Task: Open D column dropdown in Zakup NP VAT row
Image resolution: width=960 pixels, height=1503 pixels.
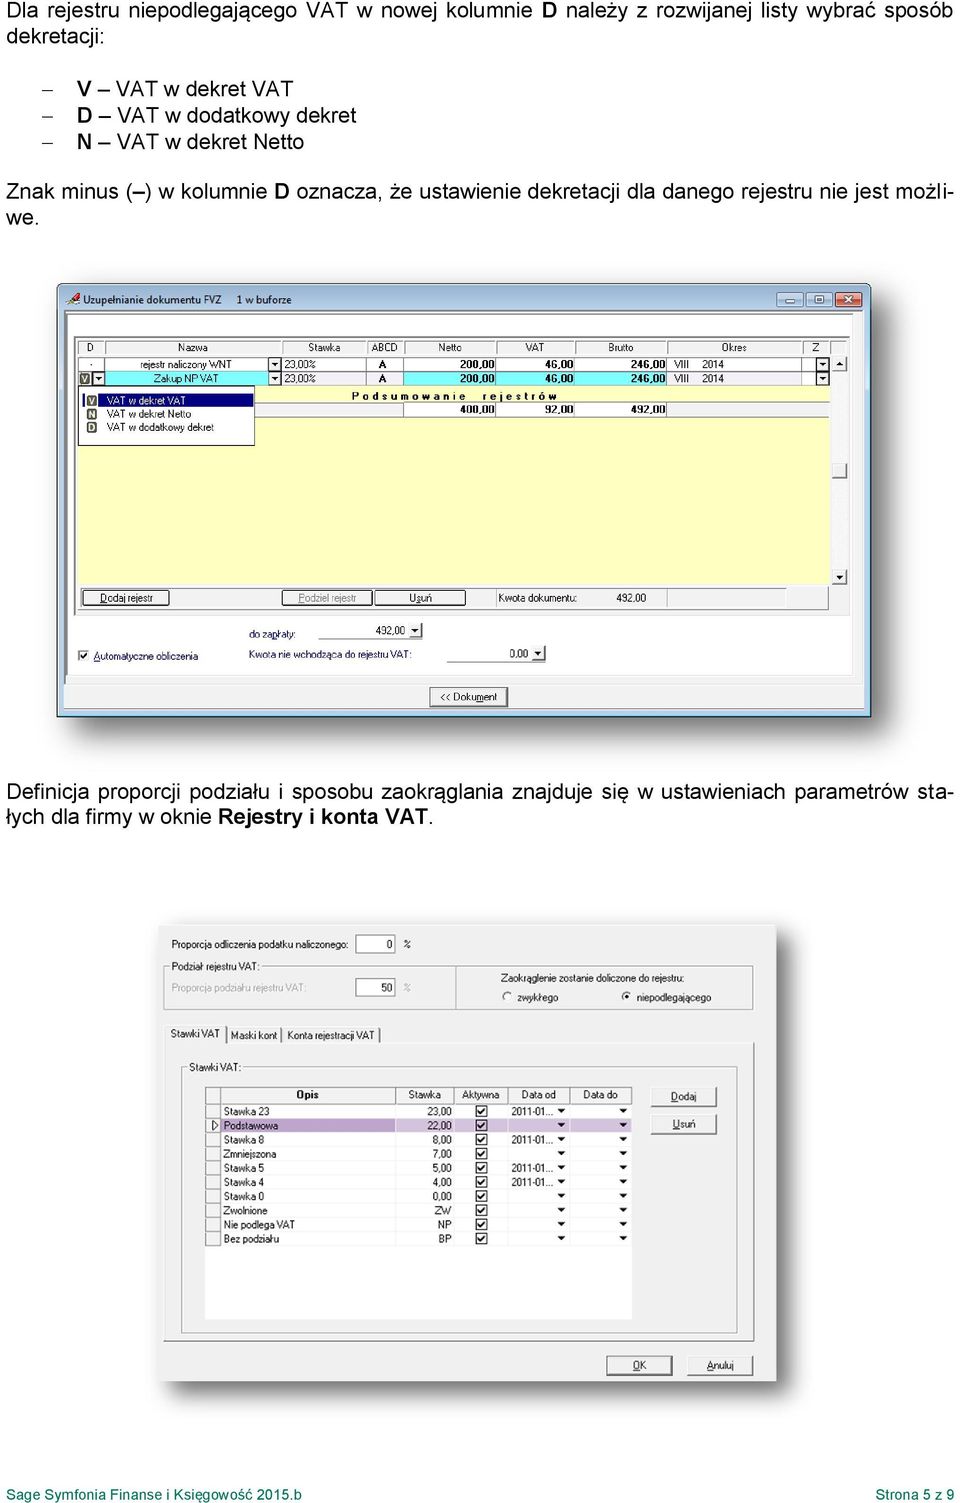Action: click(98, 379)
